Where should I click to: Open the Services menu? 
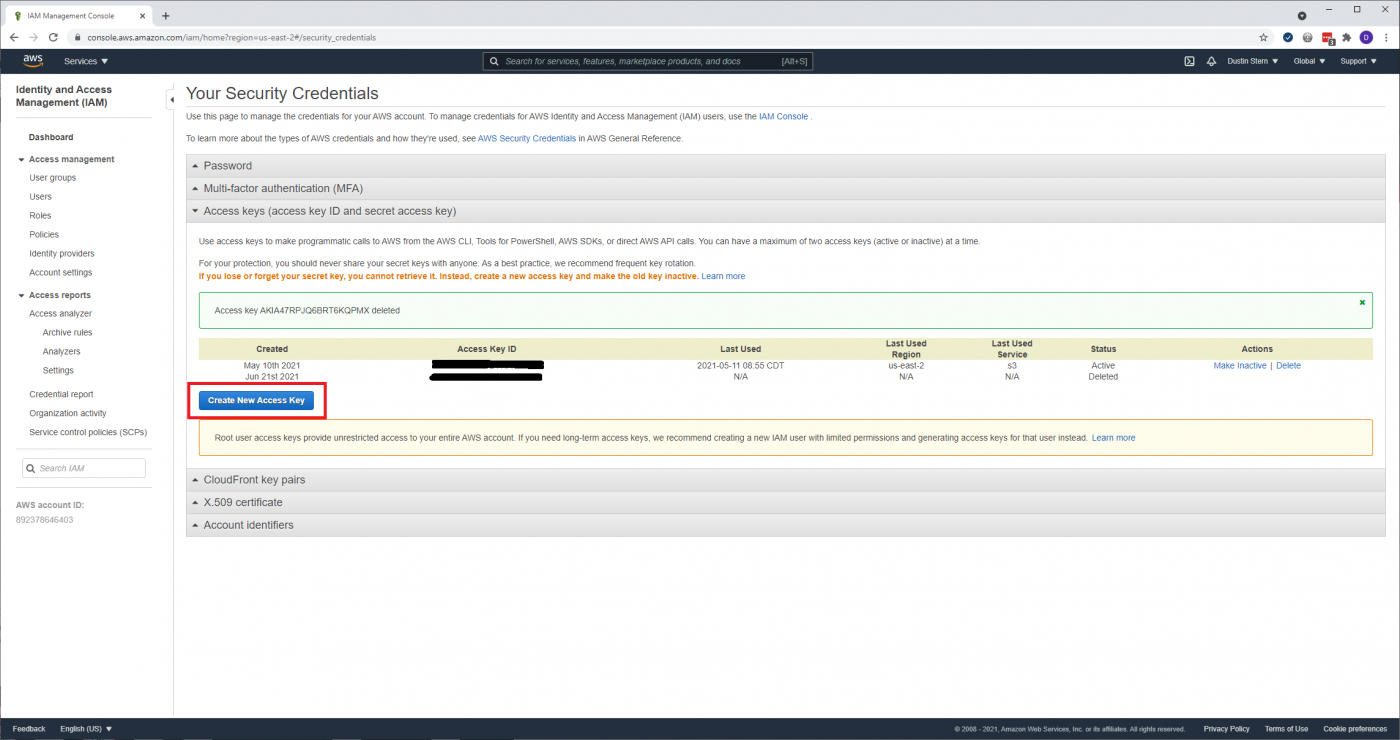coord(86,61)
